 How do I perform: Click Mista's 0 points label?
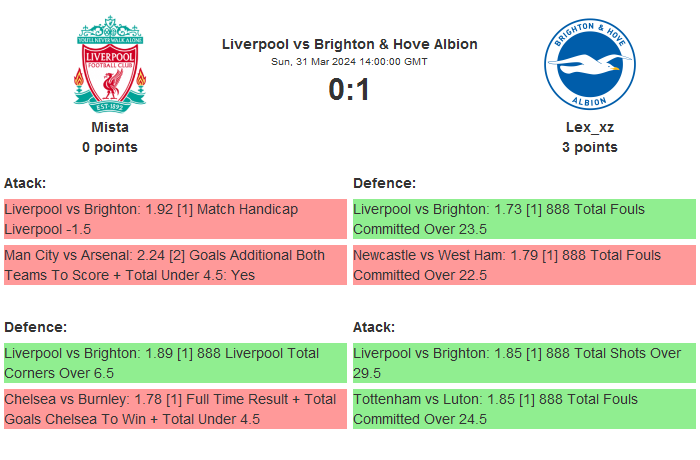click(110, 147)
